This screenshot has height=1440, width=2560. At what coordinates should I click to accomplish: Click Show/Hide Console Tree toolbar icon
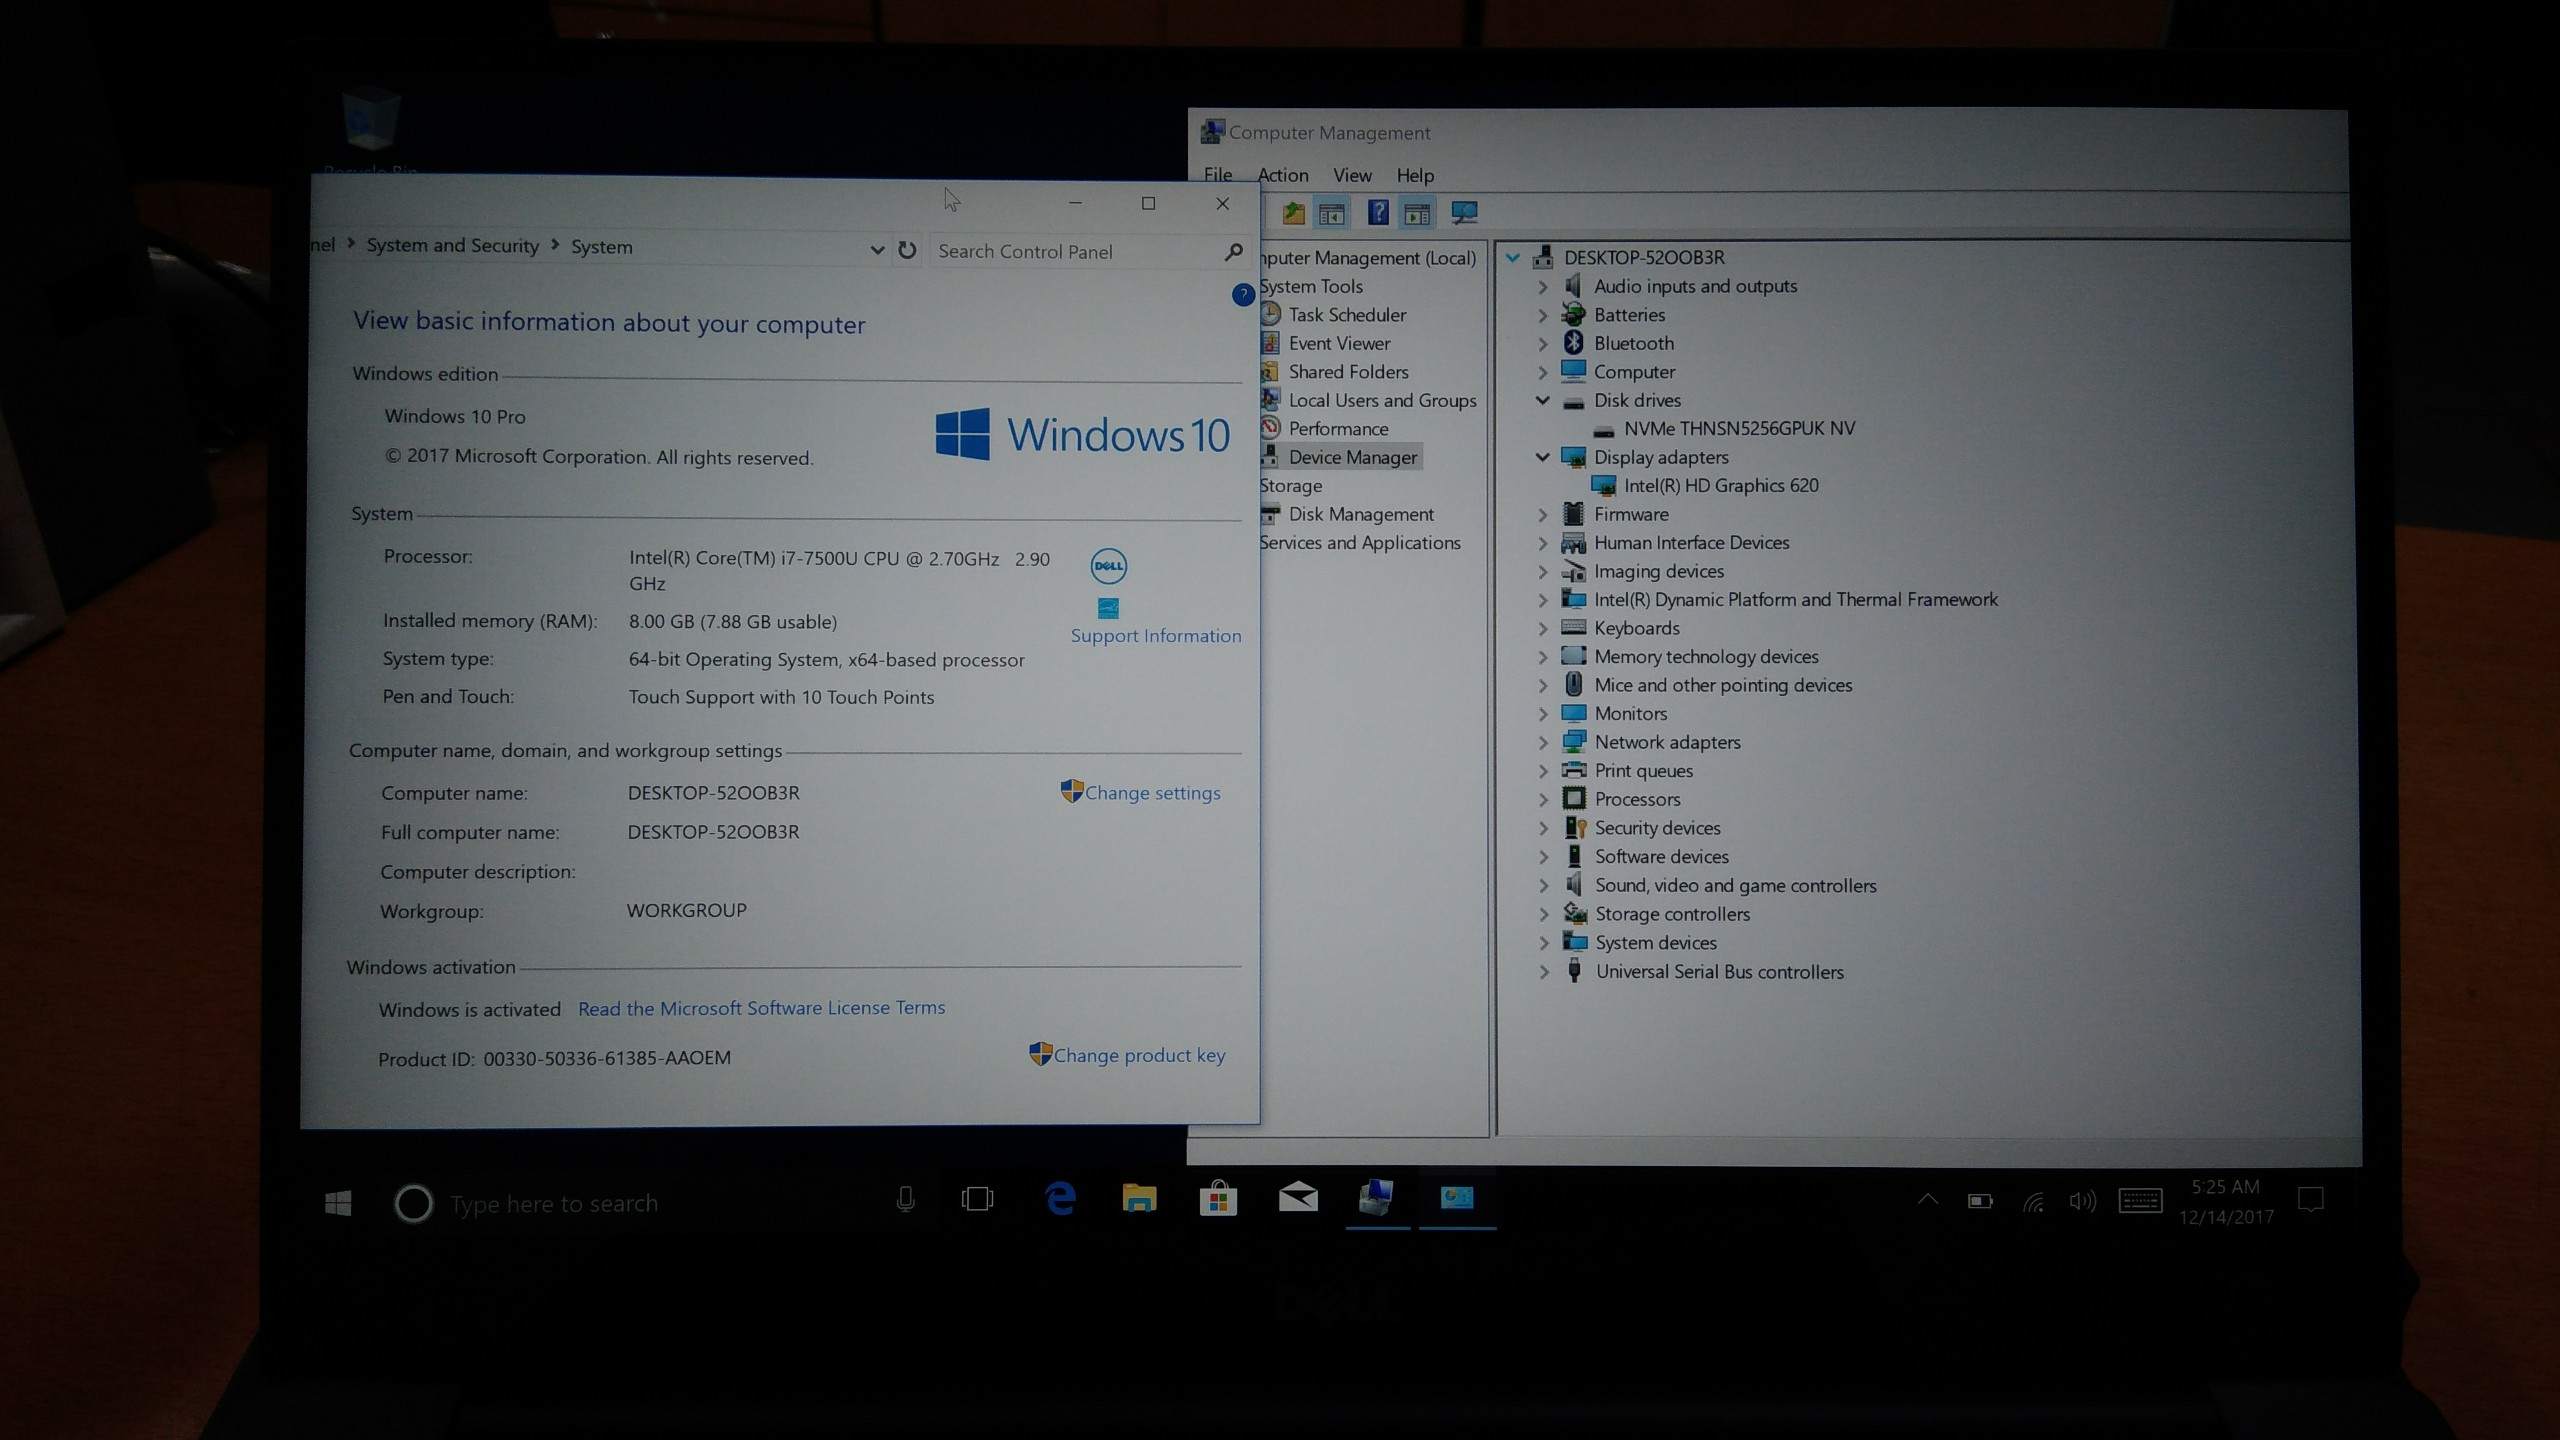coord(1331,213)
